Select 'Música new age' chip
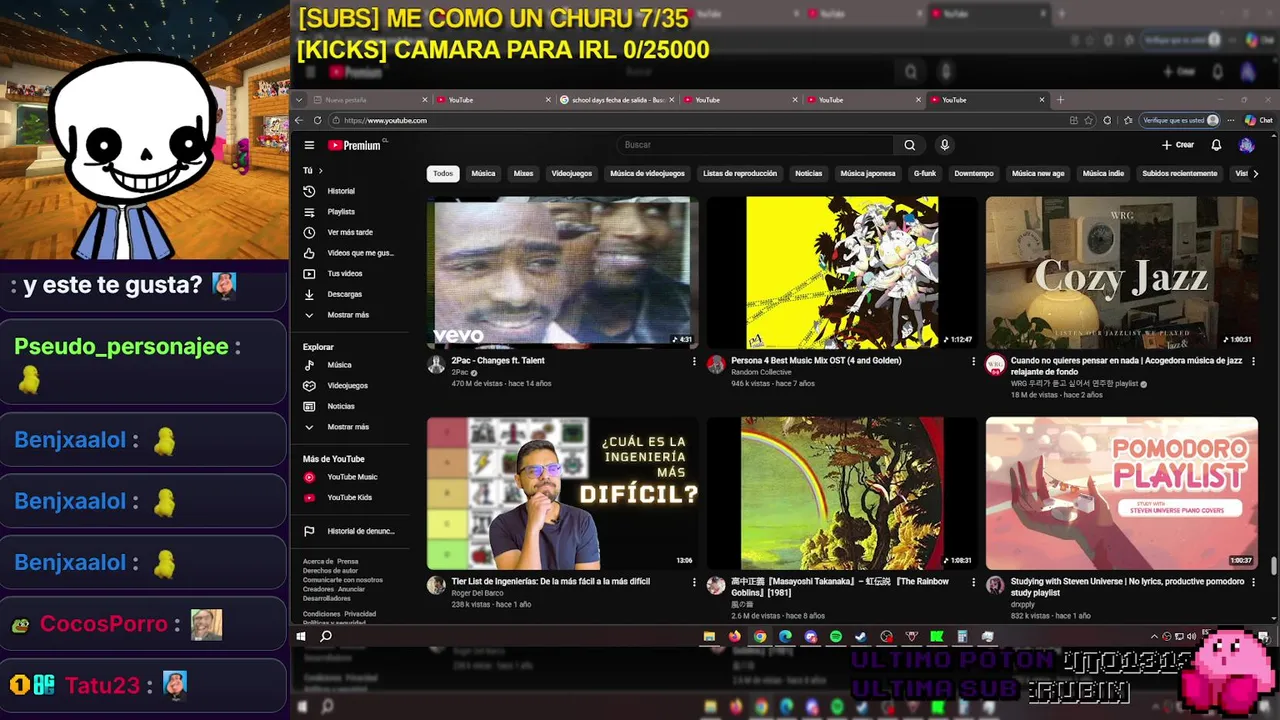The width and height of the screenshot is (1280, 720). [1038, 173]
